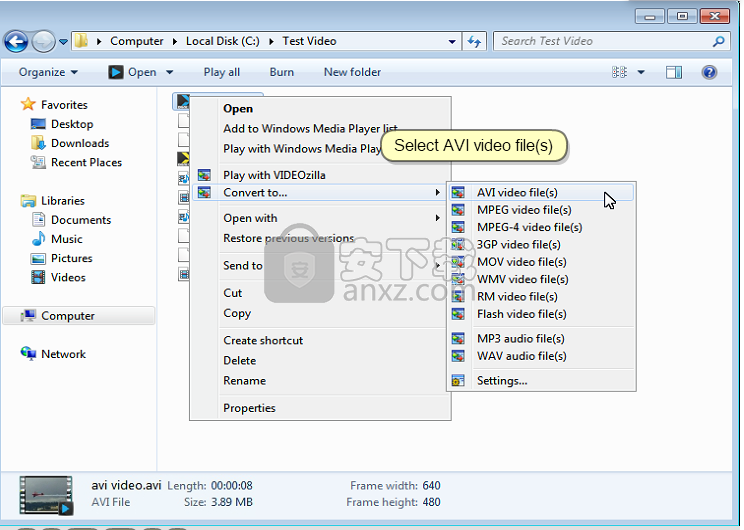Expand the Open with submenu arrow

click(x=437, y=218)
